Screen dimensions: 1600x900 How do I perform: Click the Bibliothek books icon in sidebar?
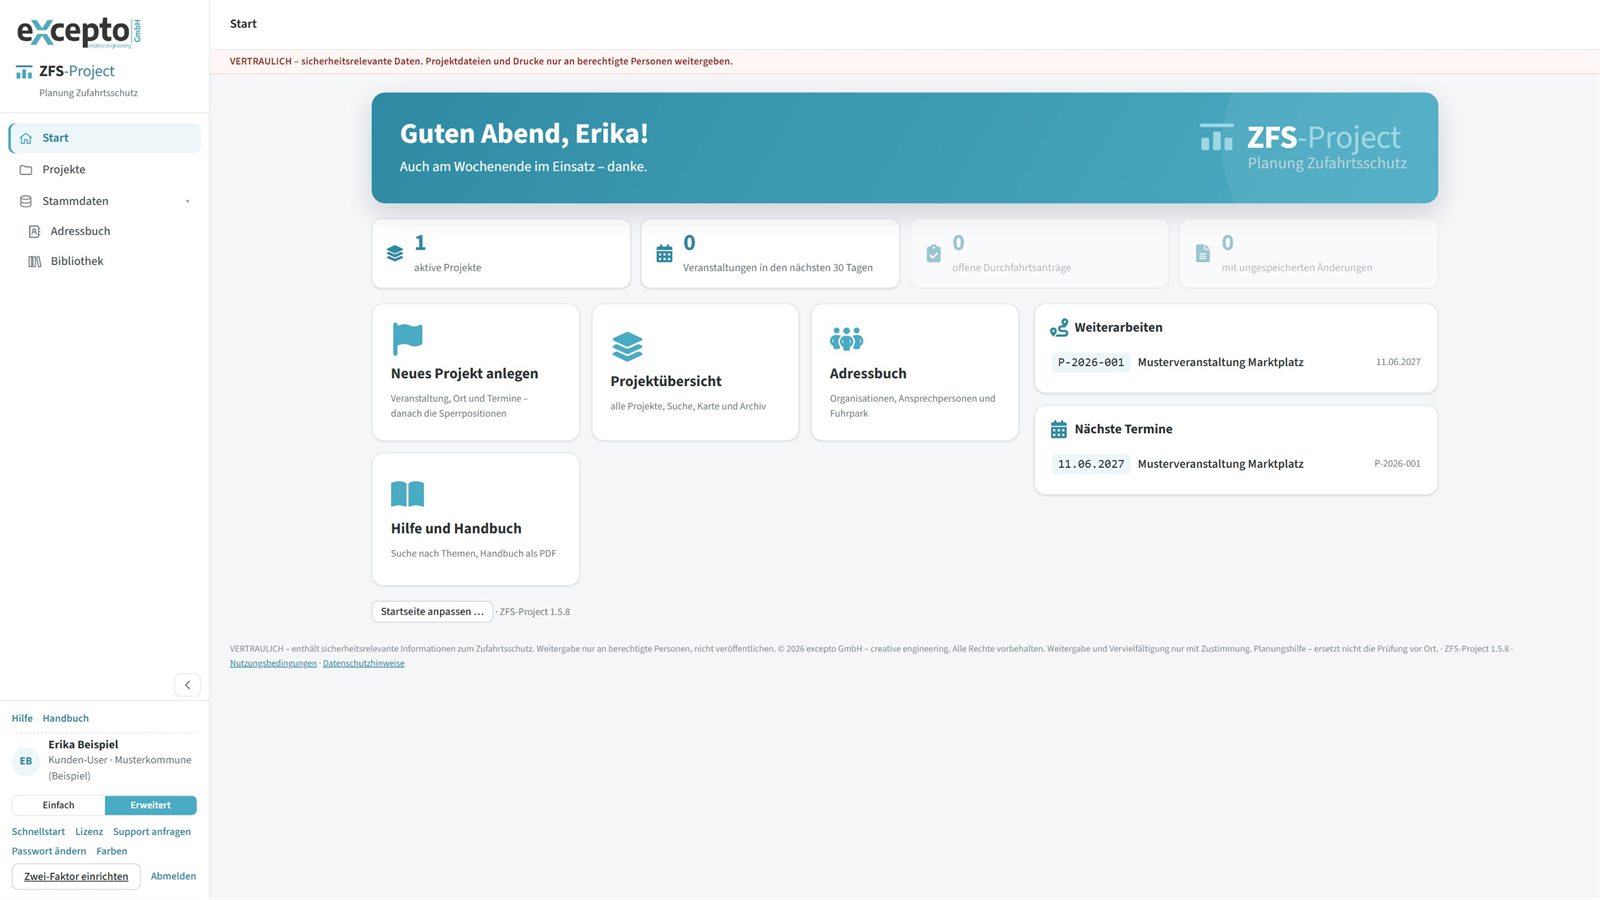[34, 261]
